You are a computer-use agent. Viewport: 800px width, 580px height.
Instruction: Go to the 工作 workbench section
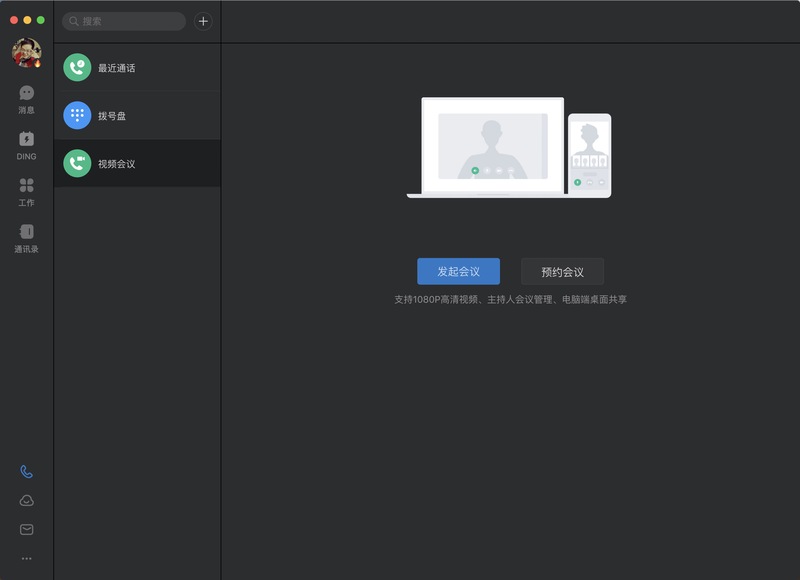(x=27, y=192)
